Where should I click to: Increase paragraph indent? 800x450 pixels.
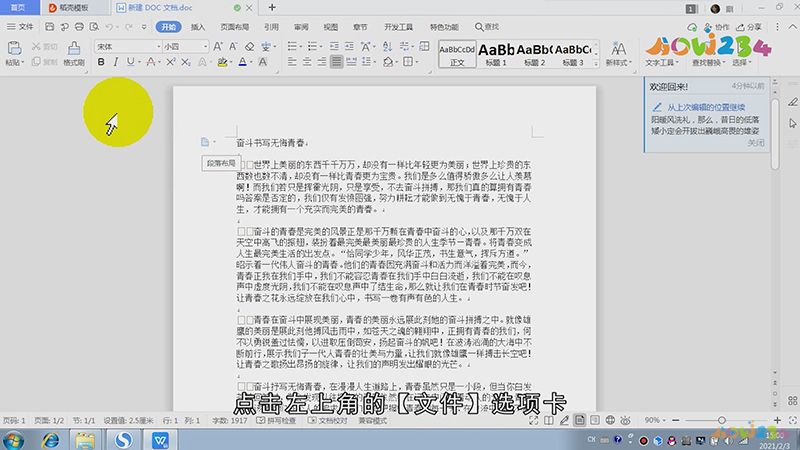349,46
